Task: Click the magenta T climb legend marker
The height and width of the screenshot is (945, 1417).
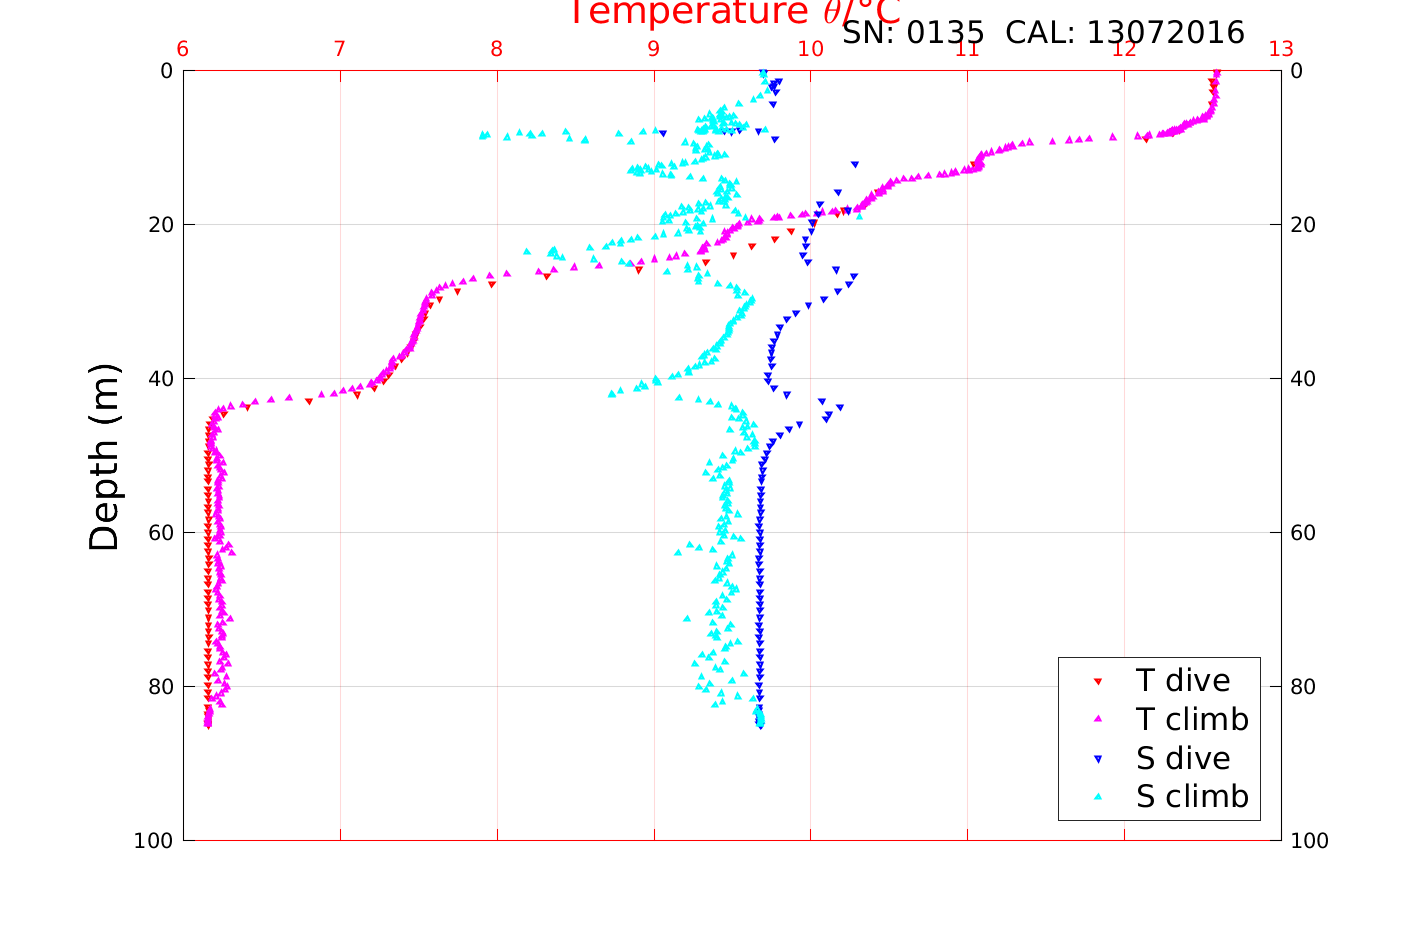Action: (x=1097, y=719)
